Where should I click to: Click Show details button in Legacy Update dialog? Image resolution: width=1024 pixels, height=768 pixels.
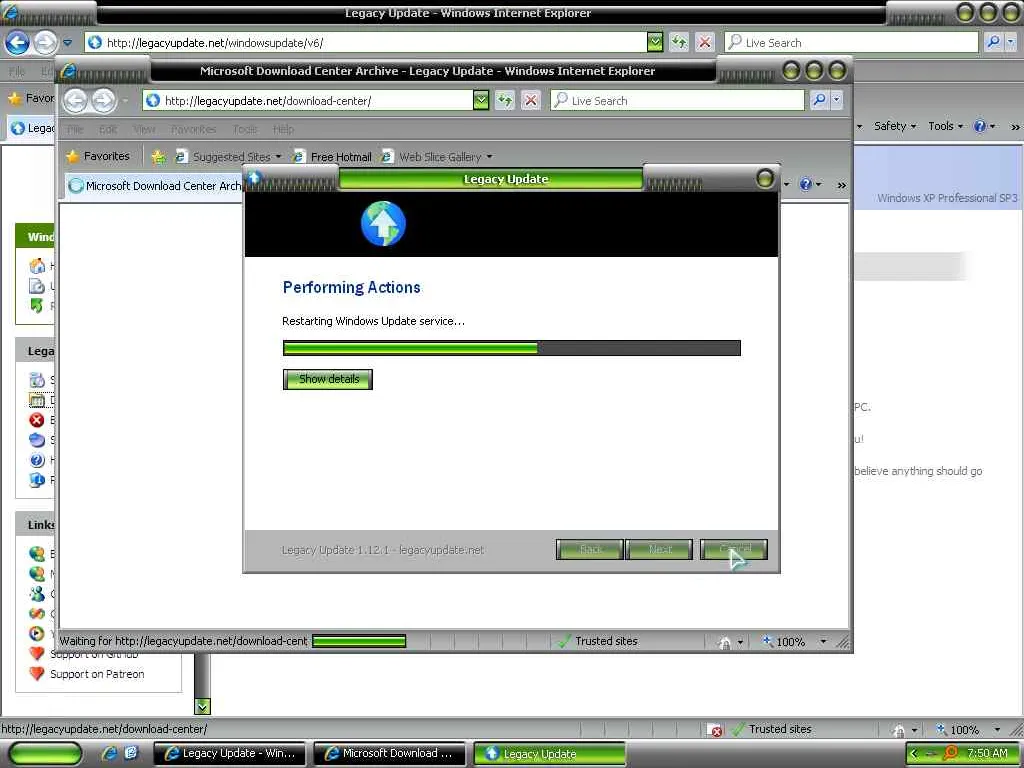(x=328, y=379)
